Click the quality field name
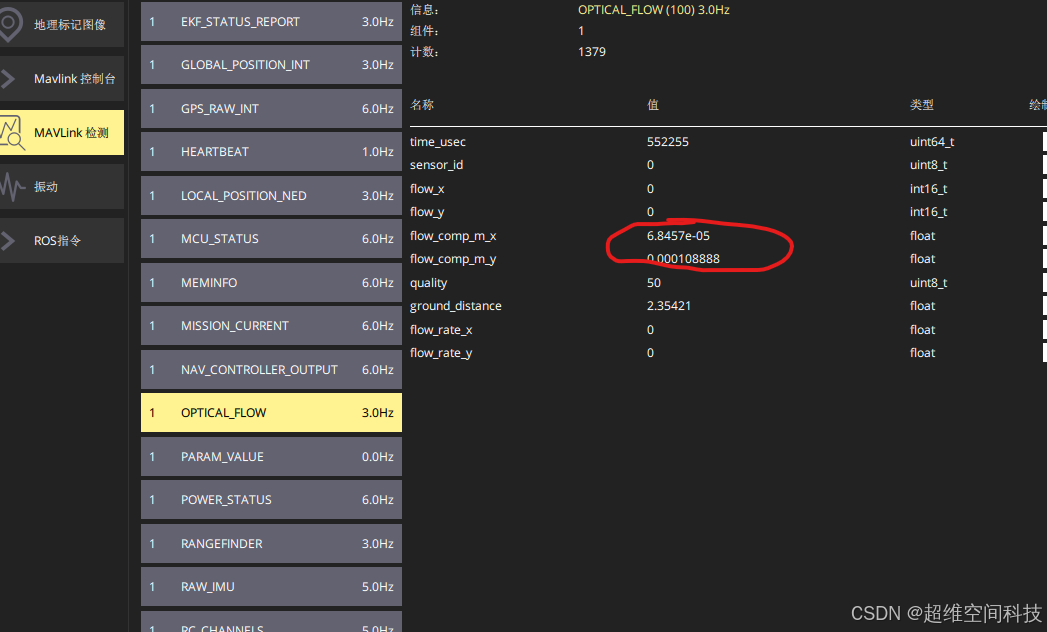The width and height of the screenshot is (1047, 632). click(x=429, y=283)
